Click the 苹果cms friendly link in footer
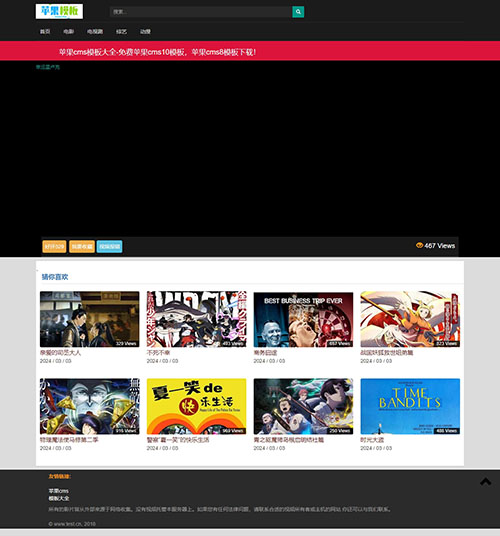The height and width of the screenshot is (536, 500). (x=58, y=491)
